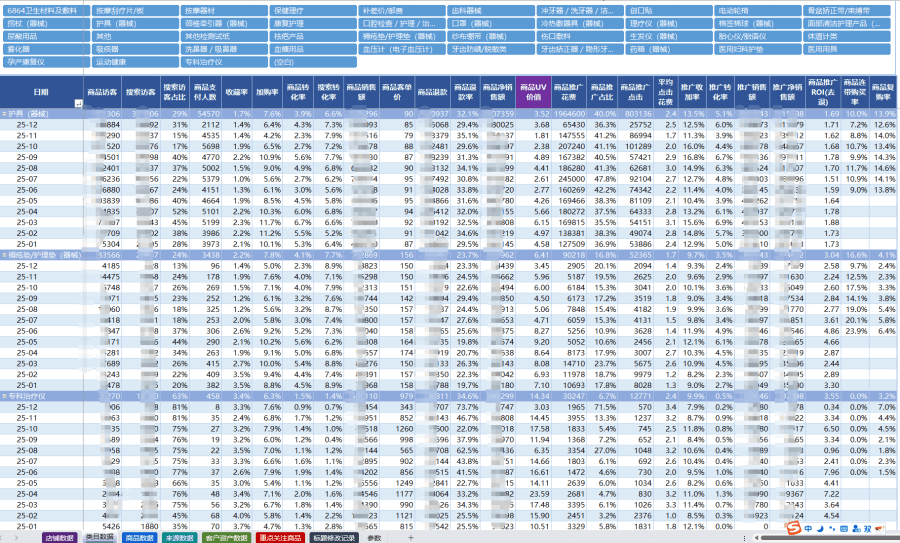Image resolution: width=900 pixels, height=543 pixels.
Task: Collapse the 专科治疗仪 row group
Action: click(x=5, y=396)
